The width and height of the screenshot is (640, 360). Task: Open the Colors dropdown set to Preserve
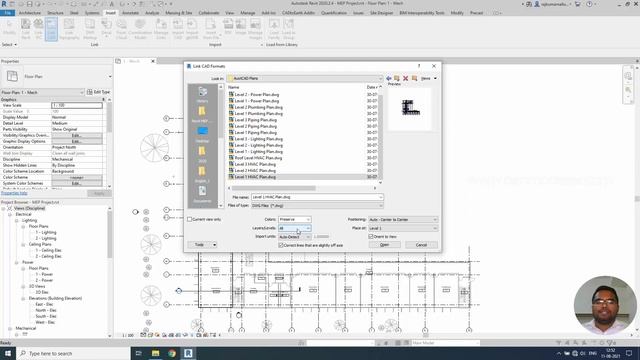[294, 220]
